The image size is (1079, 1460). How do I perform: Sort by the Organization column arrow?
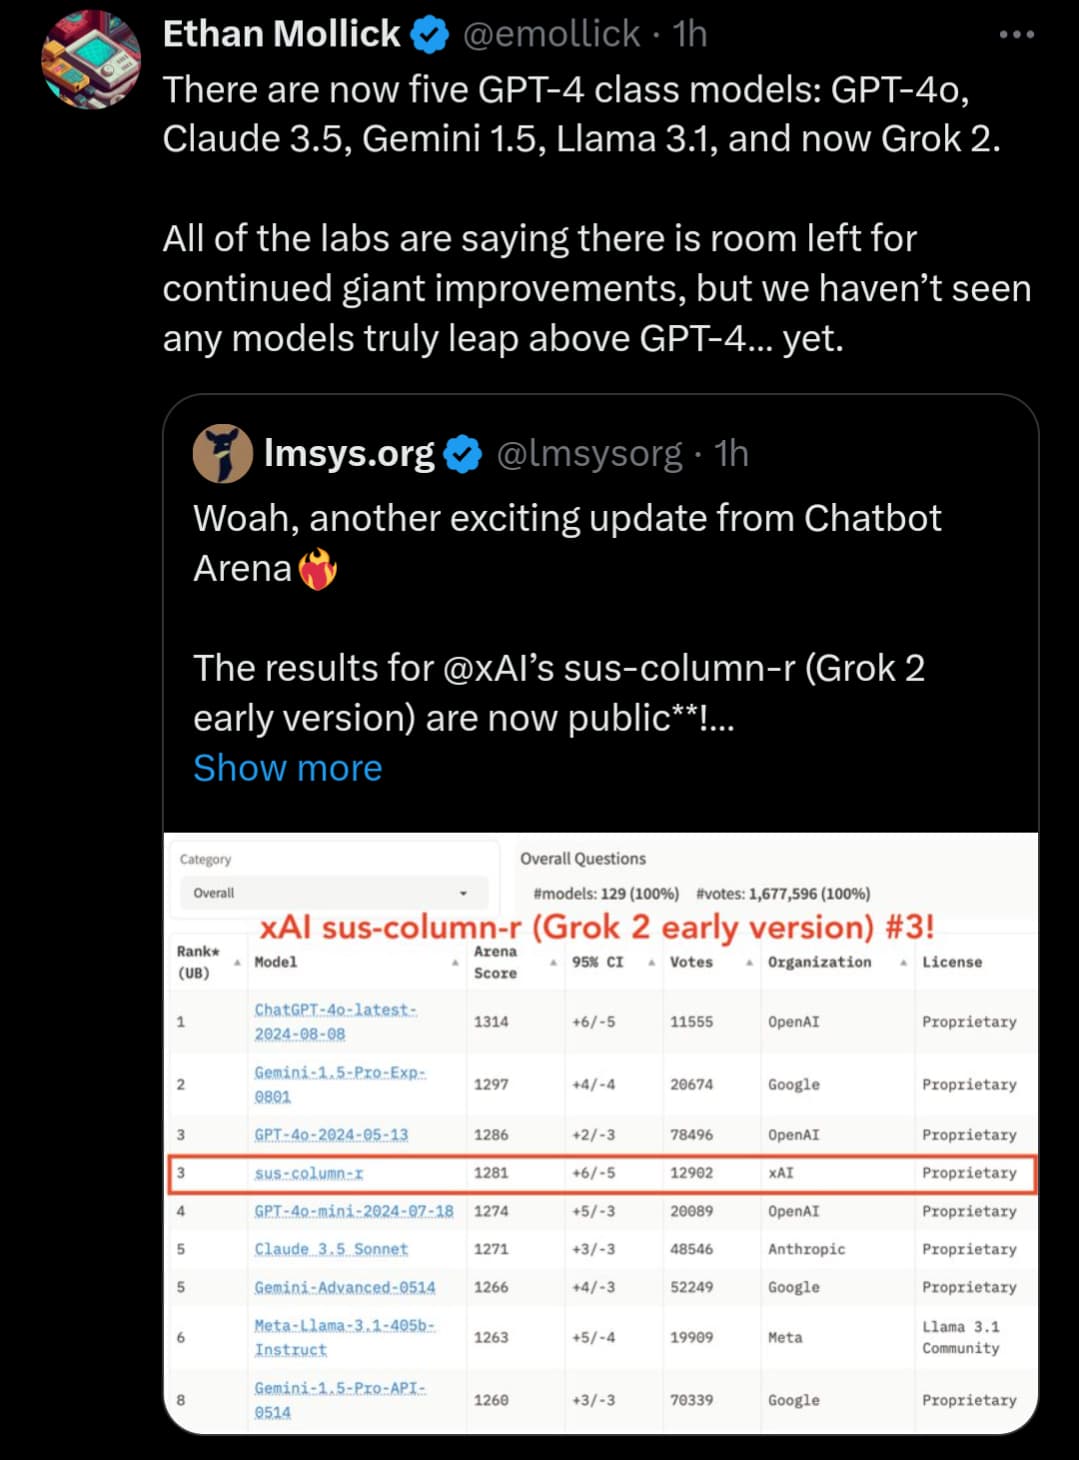(x=903, y=962)
